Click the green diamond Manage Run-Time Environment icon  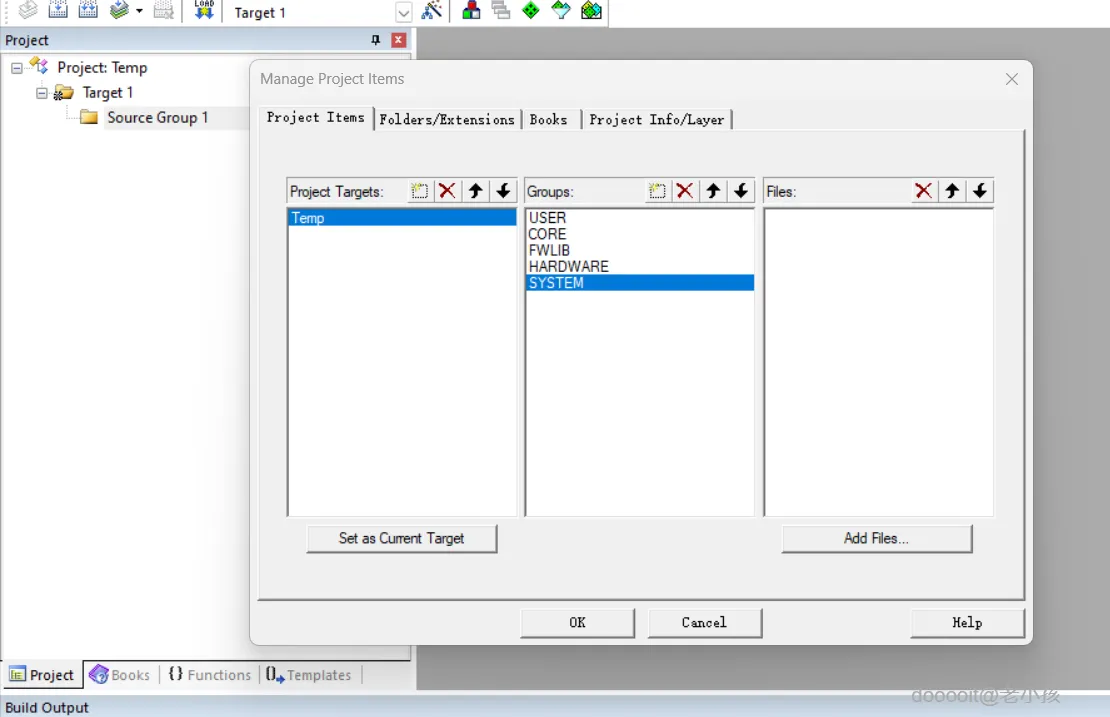pos(530,10)
